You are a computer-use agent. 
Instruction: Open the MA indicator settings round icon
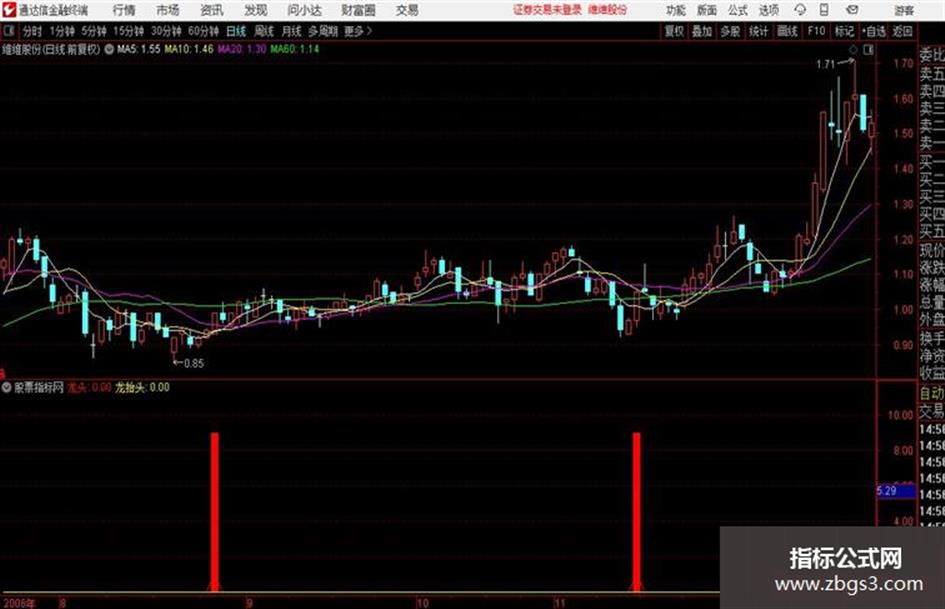109,49
